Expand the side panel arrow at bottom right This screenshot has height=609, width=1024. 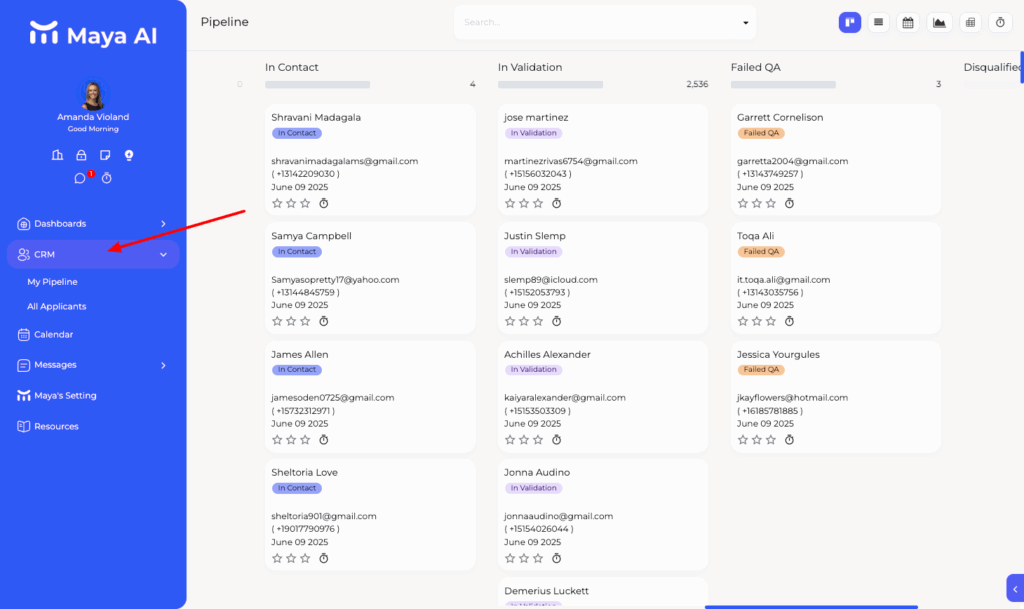(x=1015, y=589)
